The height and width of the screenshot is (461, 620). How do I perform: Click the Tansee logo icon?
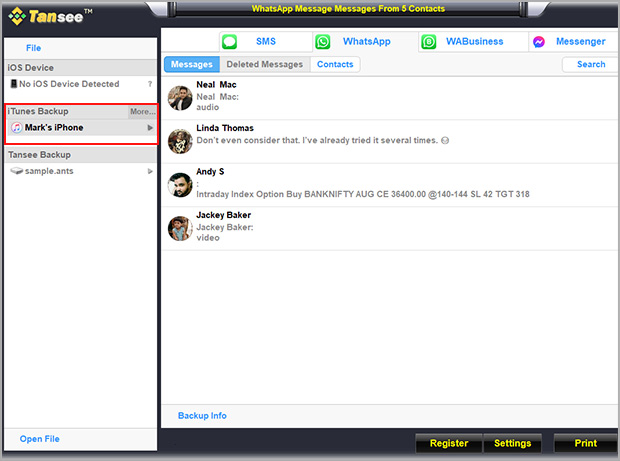tap(17, 18)
